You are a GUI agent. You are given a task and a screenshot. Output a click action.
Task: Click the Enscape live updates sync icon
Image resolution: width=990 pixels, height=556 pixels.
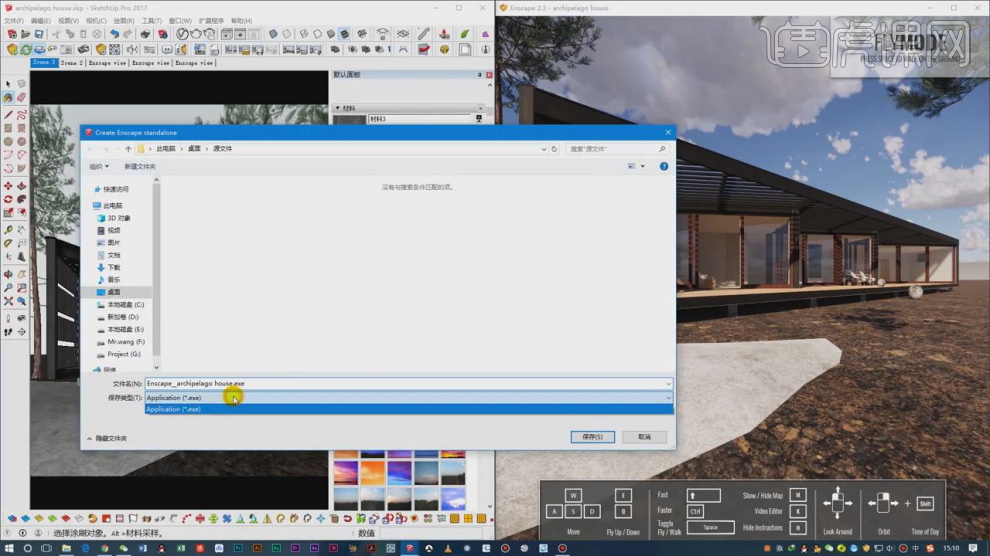pyautogui.click(x=25, y=49)
